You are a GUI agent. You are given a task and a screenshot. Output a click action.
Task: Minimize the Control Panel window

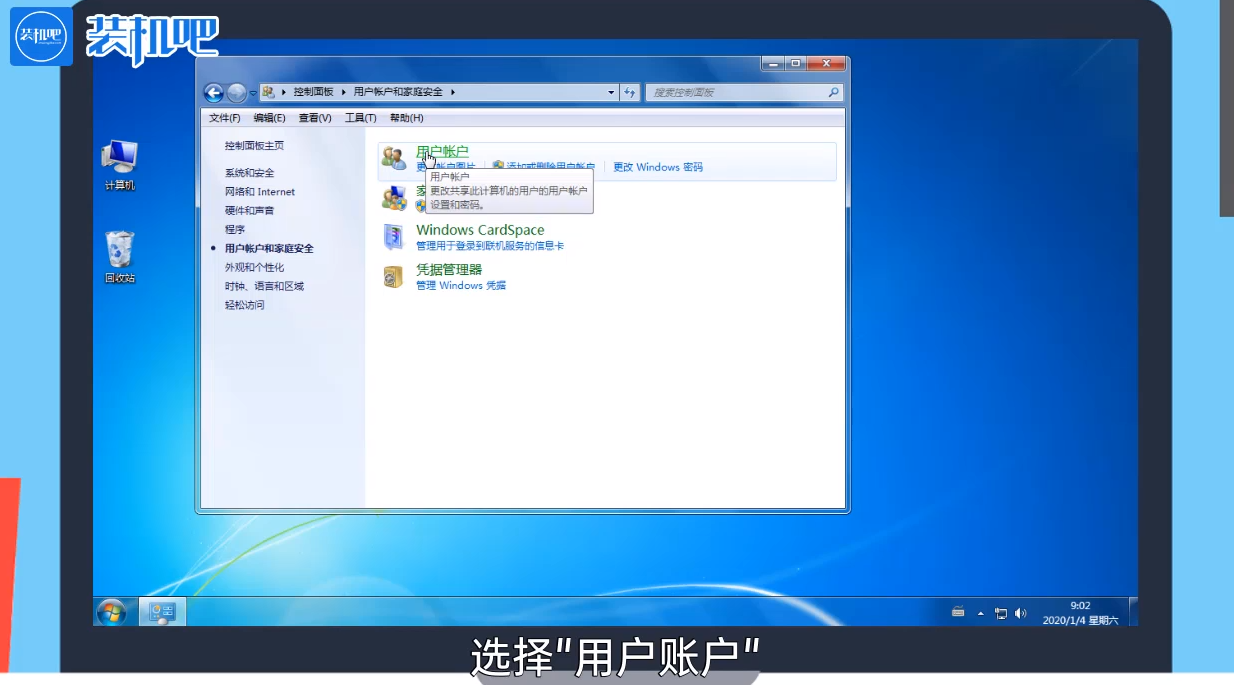[x=771, y=64]
